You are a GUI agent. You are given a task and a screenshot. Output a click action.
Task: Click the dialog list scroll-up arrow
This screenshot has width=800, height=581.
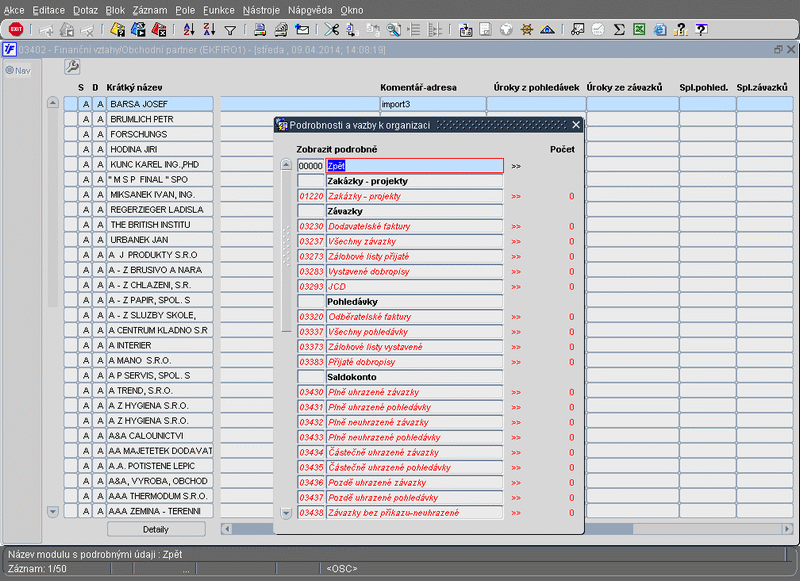tap(286, 165)
